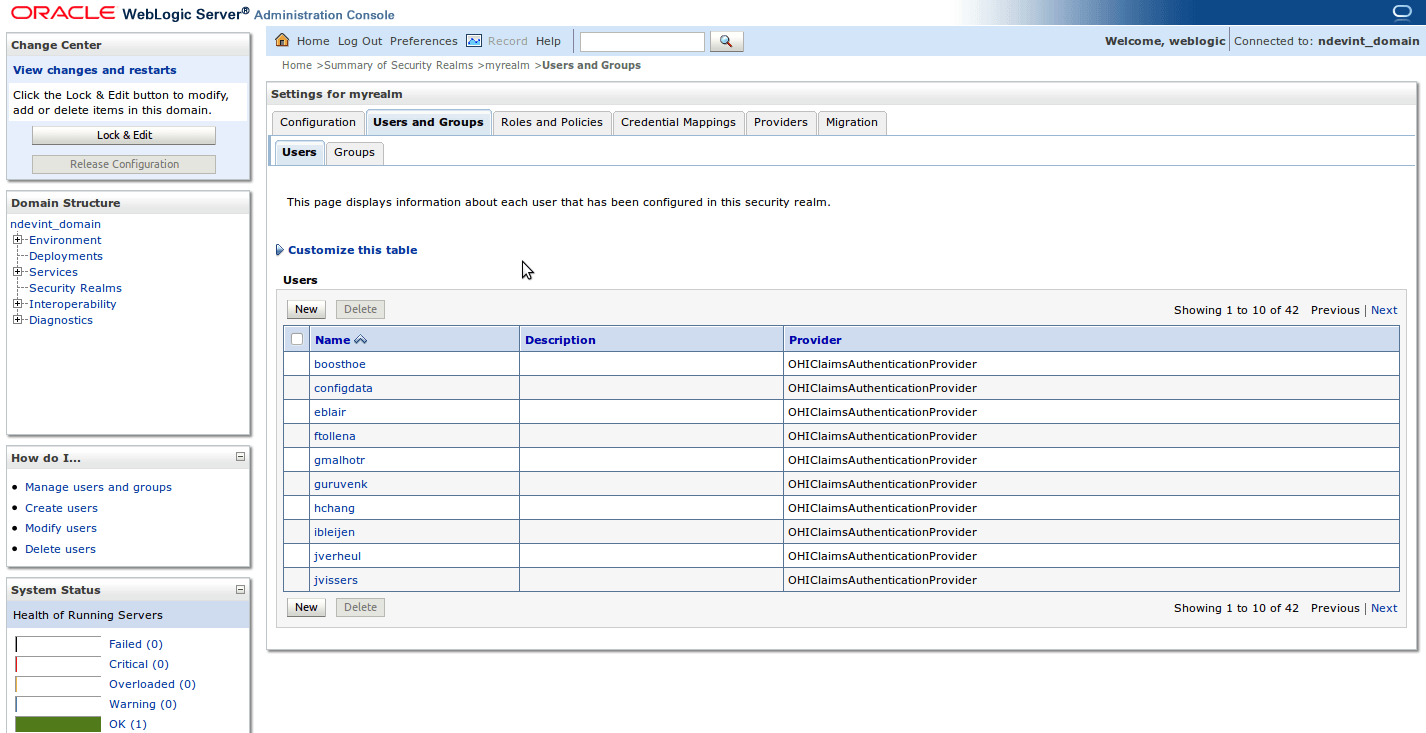The height and width of the screenshot is (733, 1426).
Task: Click the Failed (0) status link
Action: coord(136,644)
